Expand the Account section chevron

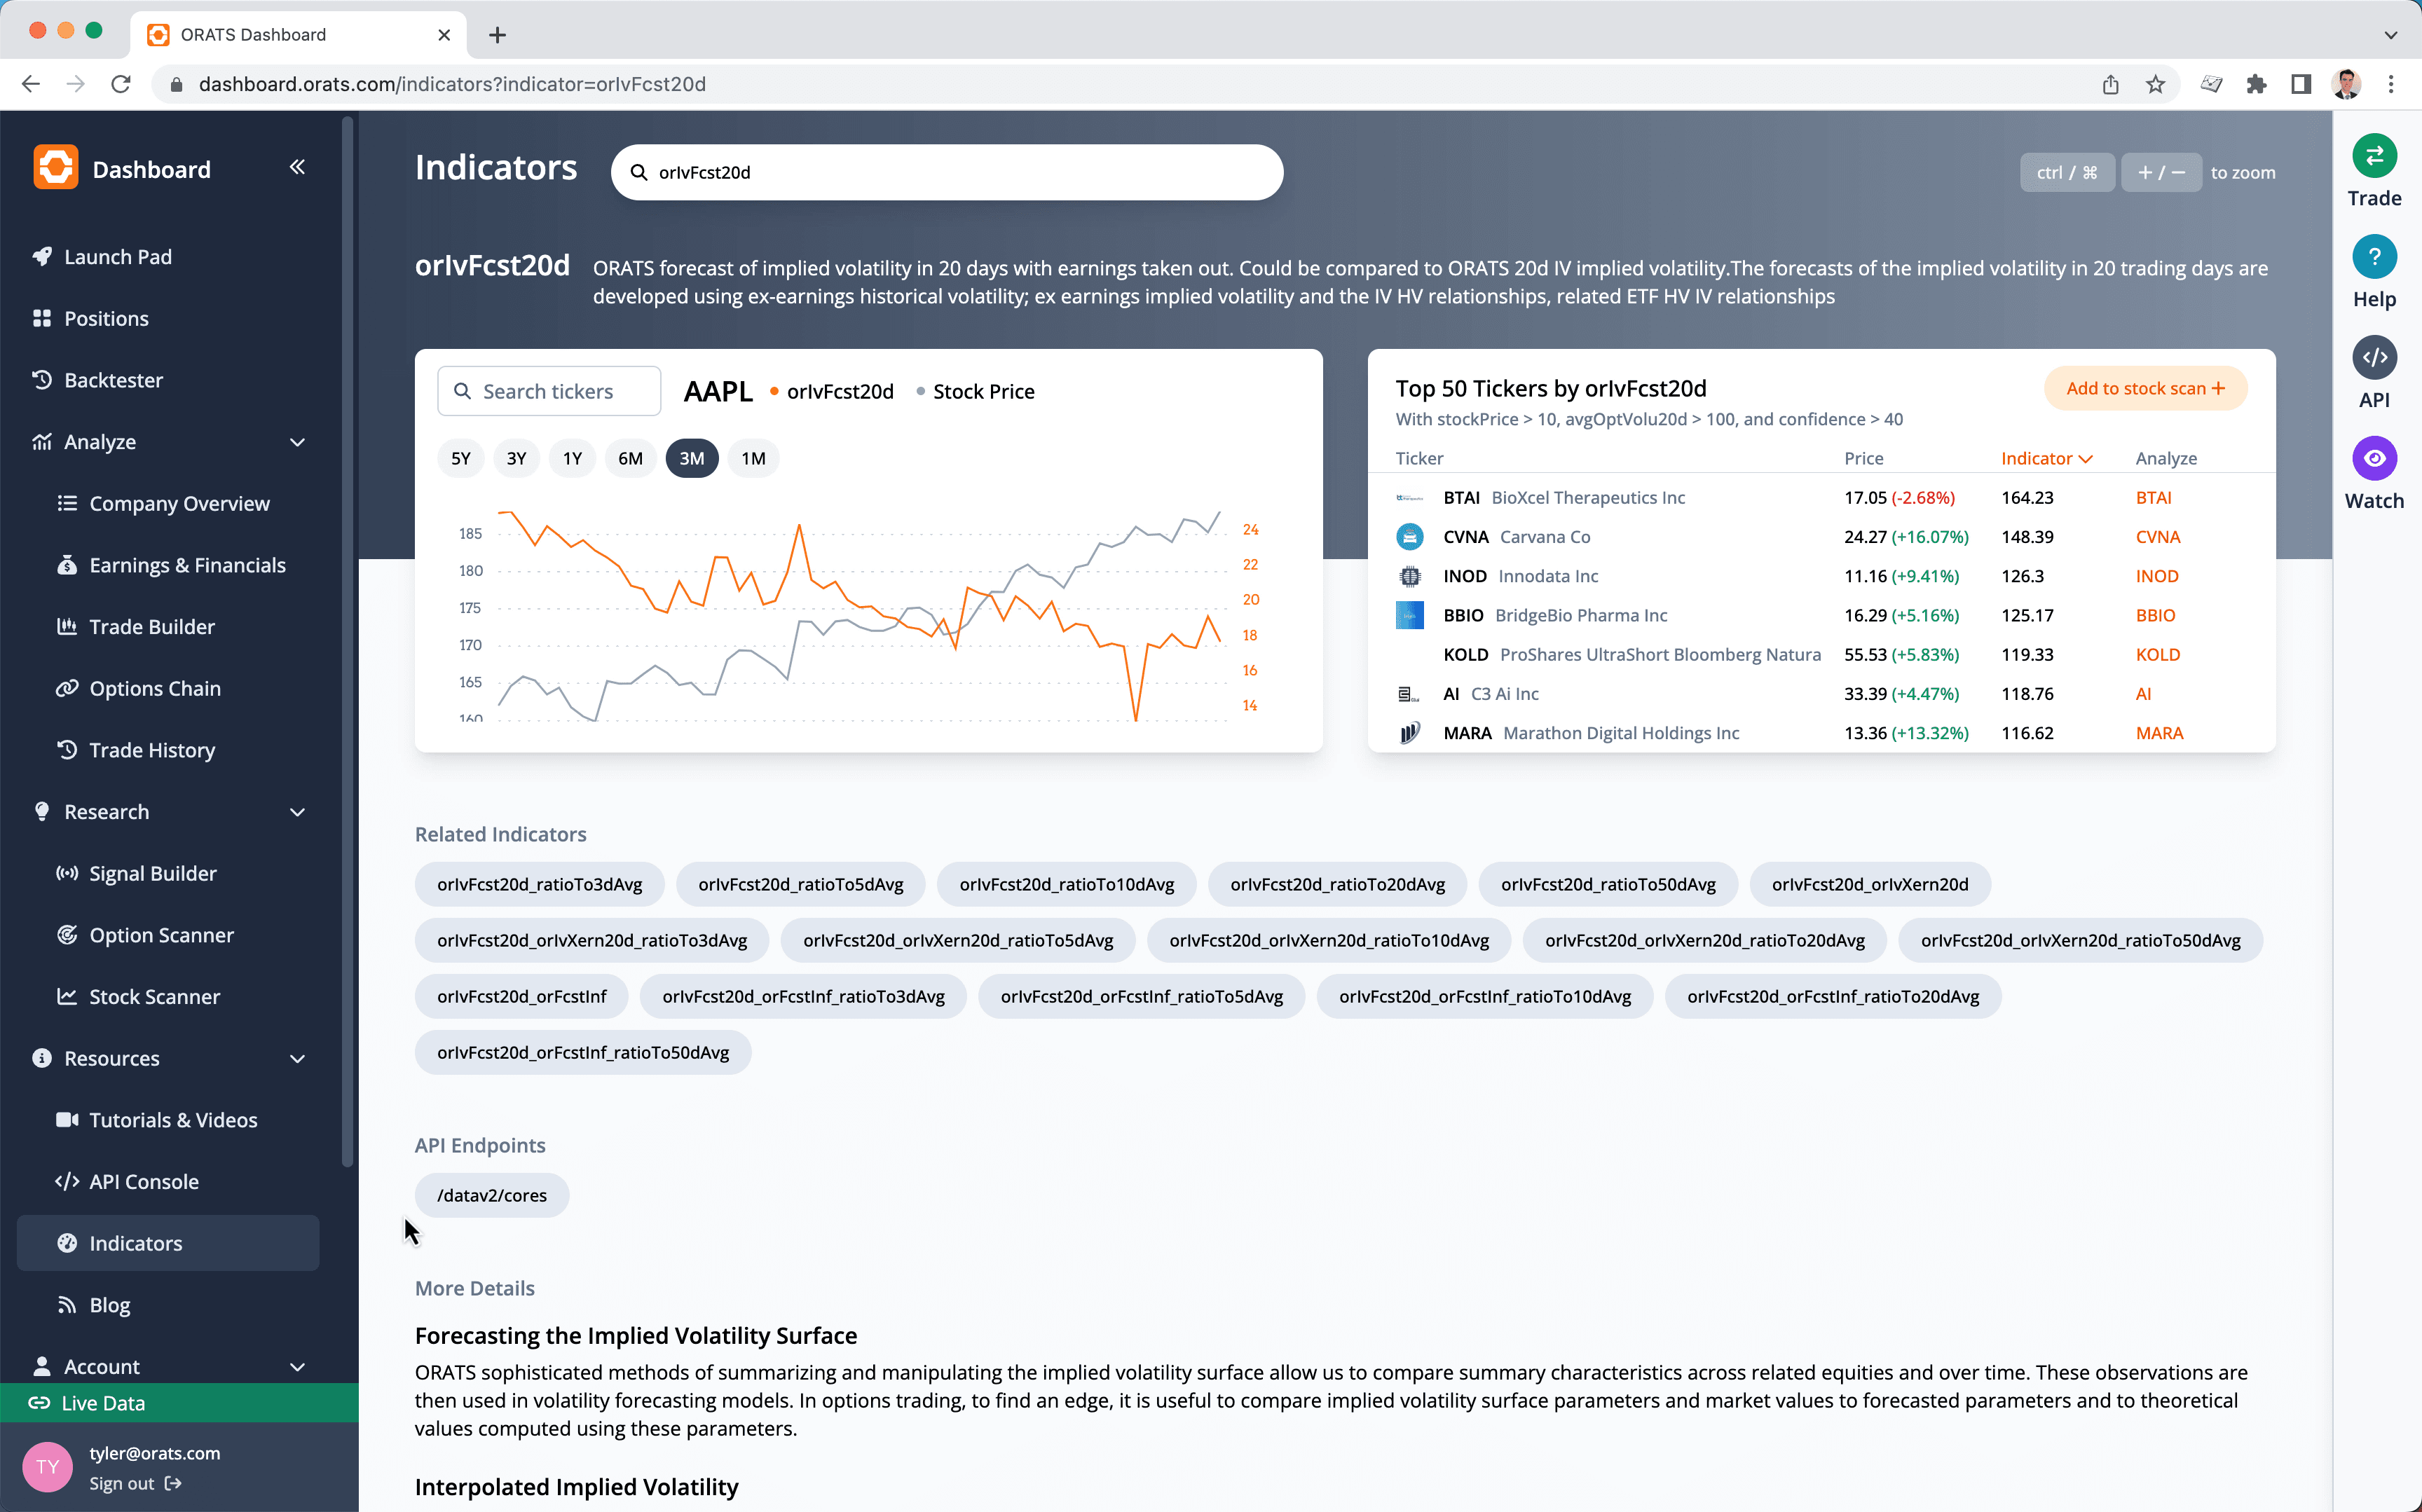pos(297,1366)
